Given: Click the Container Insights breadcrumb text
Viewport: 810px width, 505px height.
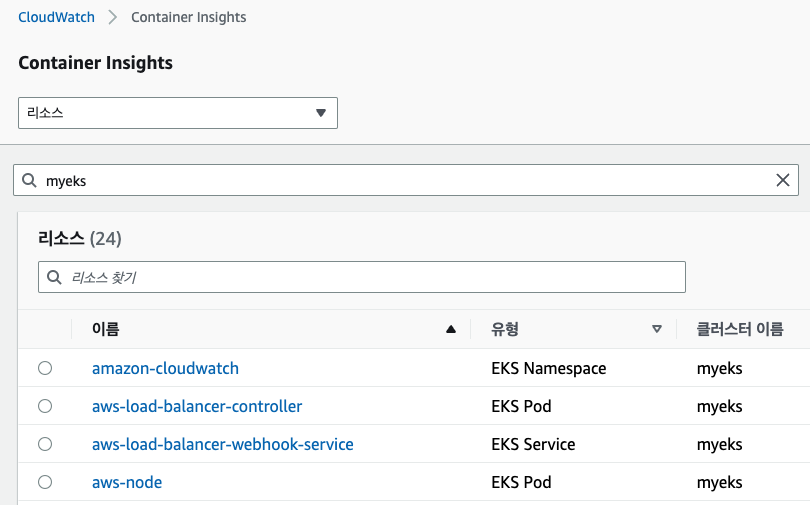Looking at the screenshot, I should pos(189,17).
